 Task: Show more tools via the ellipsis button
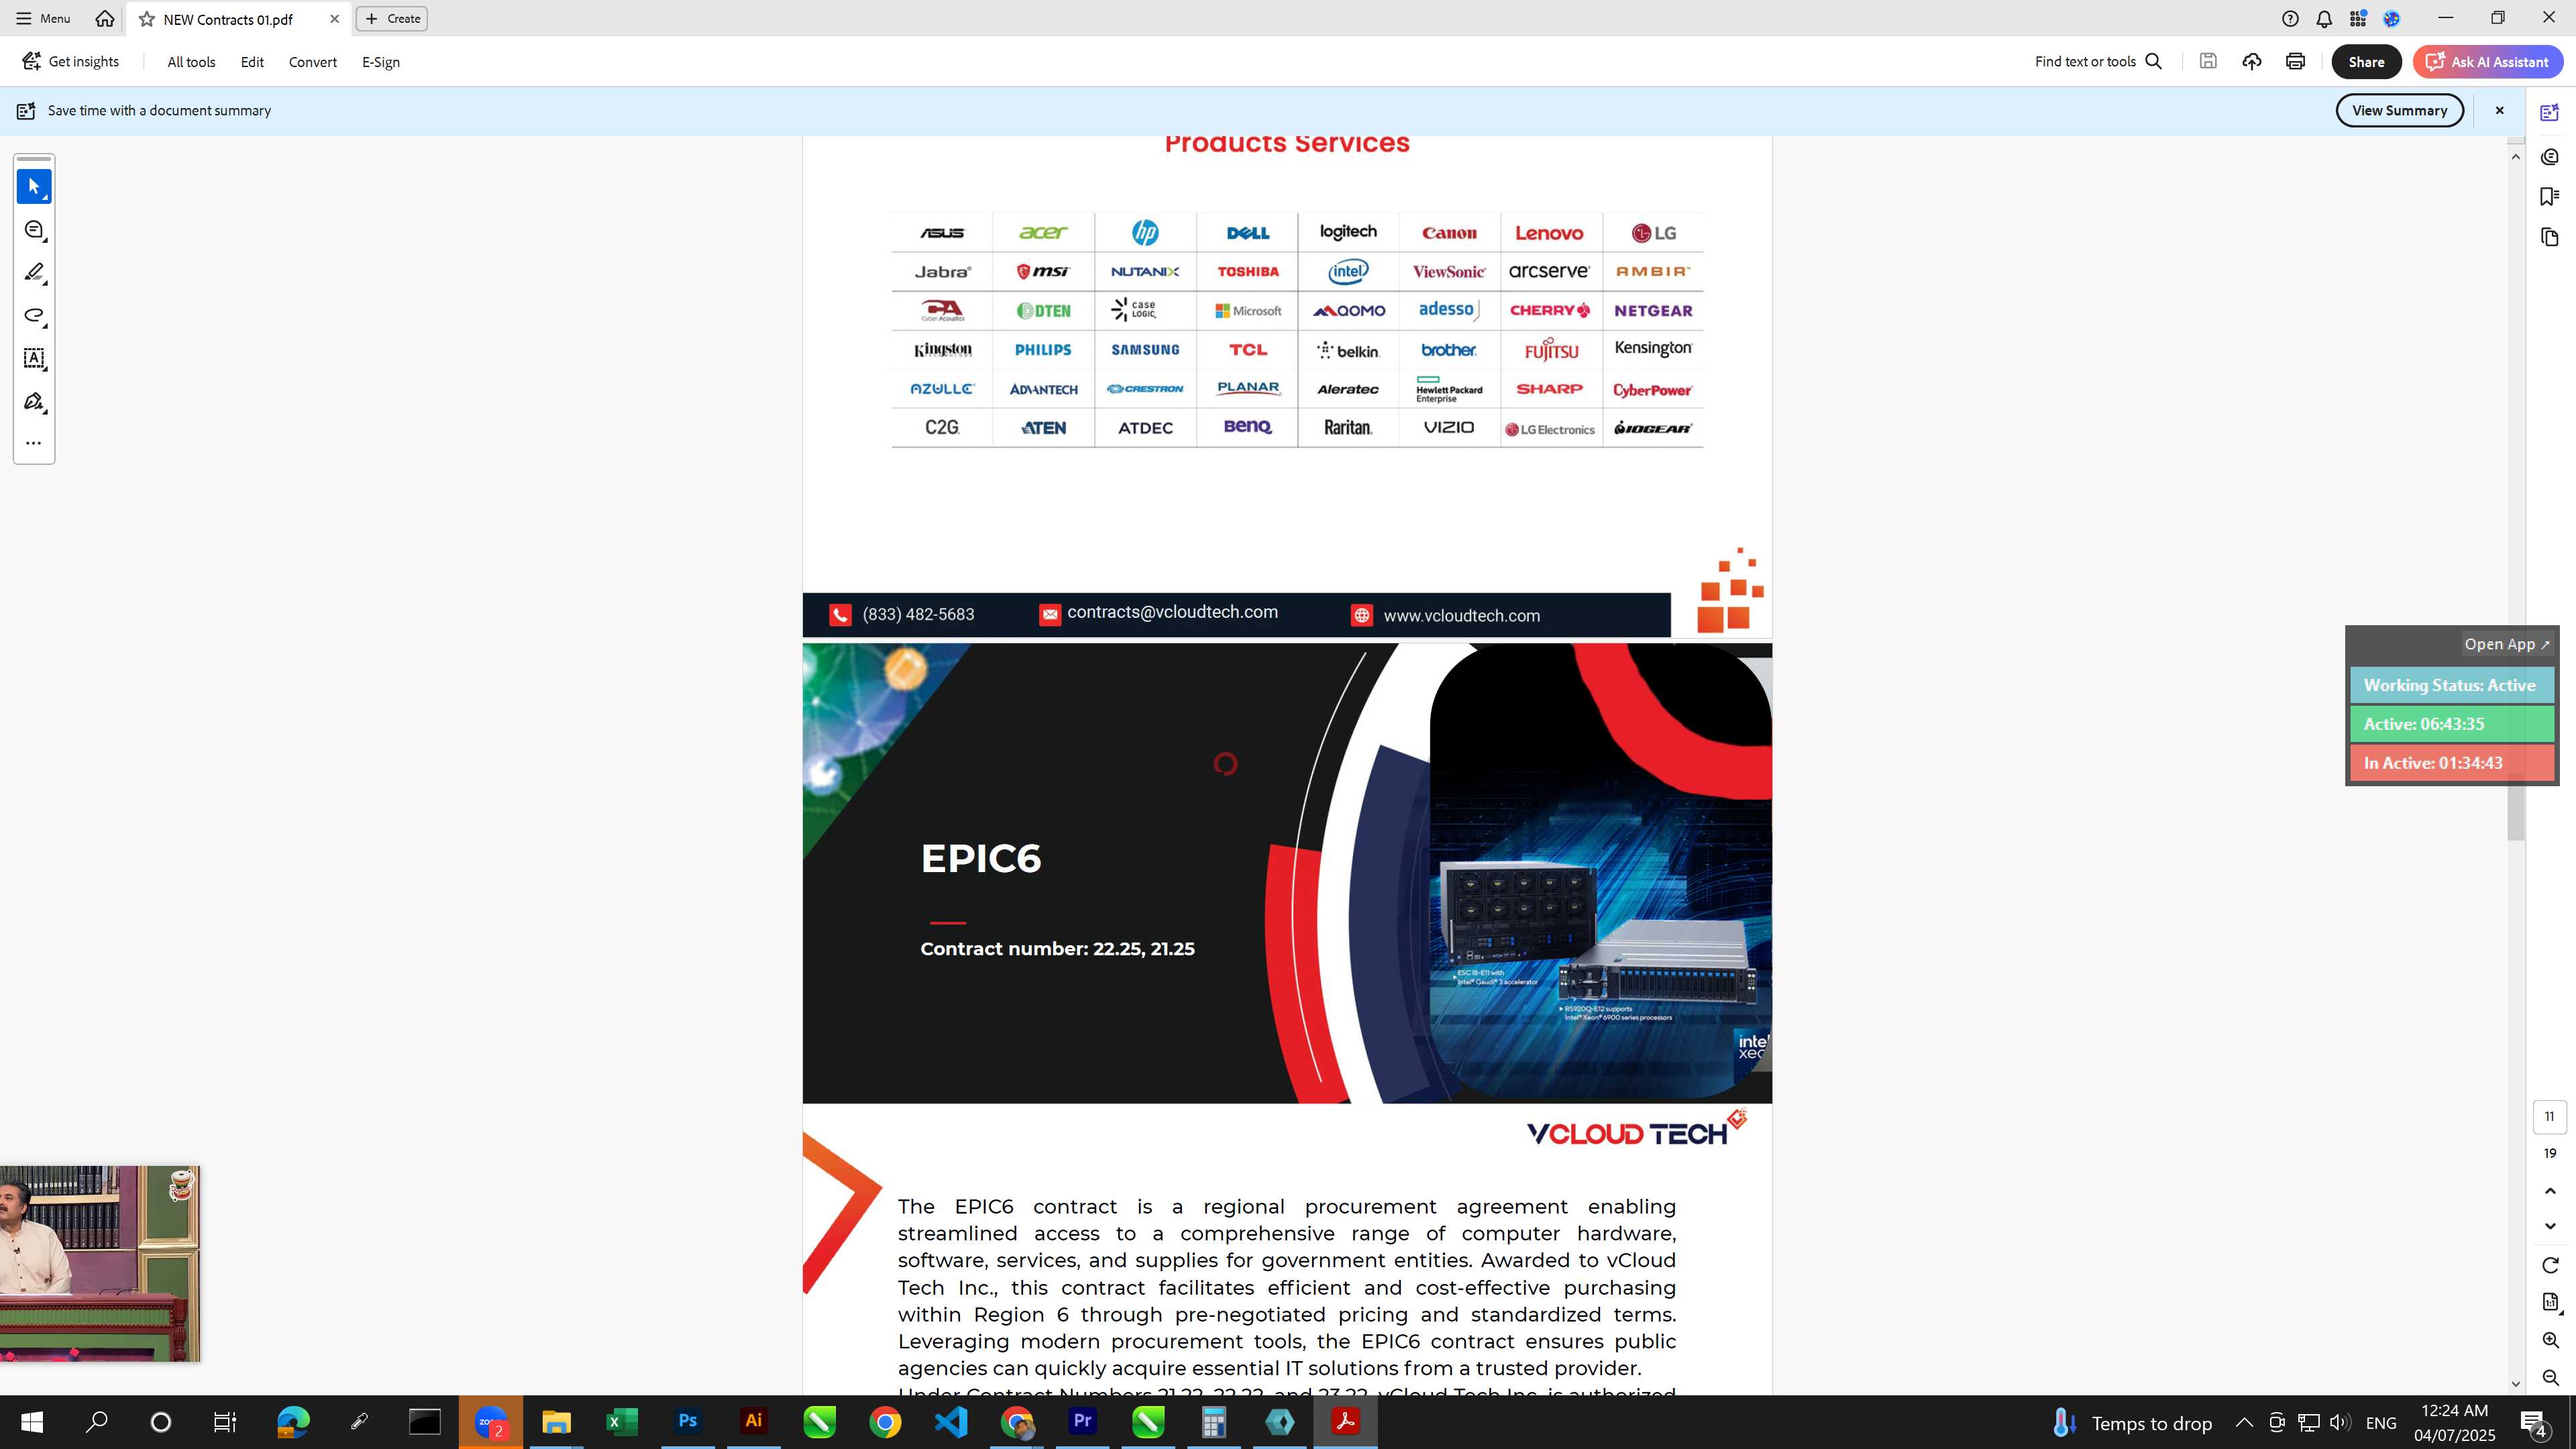tap(33, 443)
